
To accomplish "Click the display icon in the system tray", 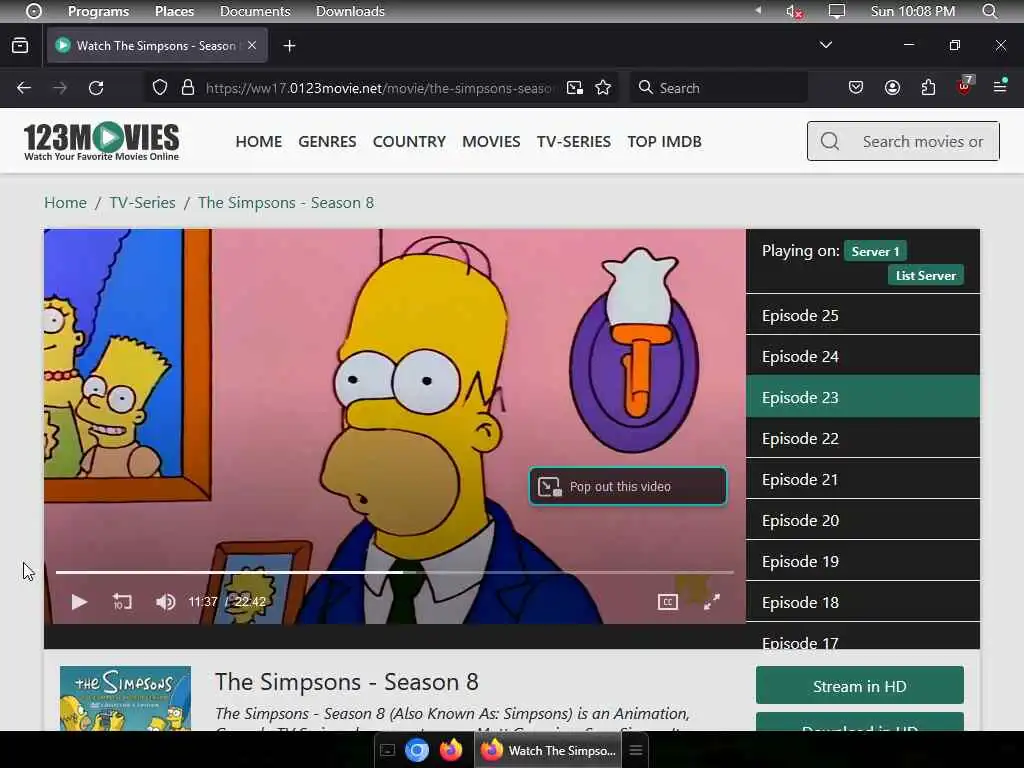I will pos(837,11).
